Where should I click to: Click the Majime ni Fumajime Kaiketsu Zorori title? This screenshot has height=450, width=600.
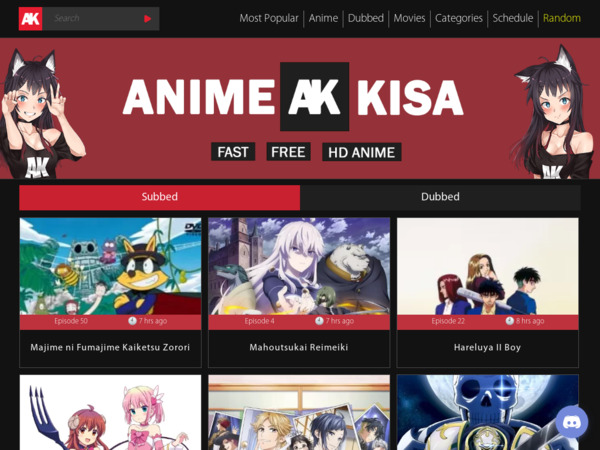[x=110, y=347]
